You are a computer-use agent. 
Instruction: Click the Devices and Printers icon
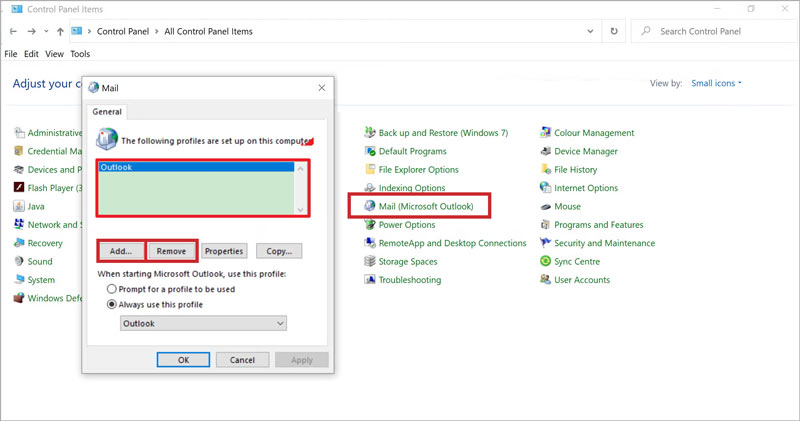point(19,169)
